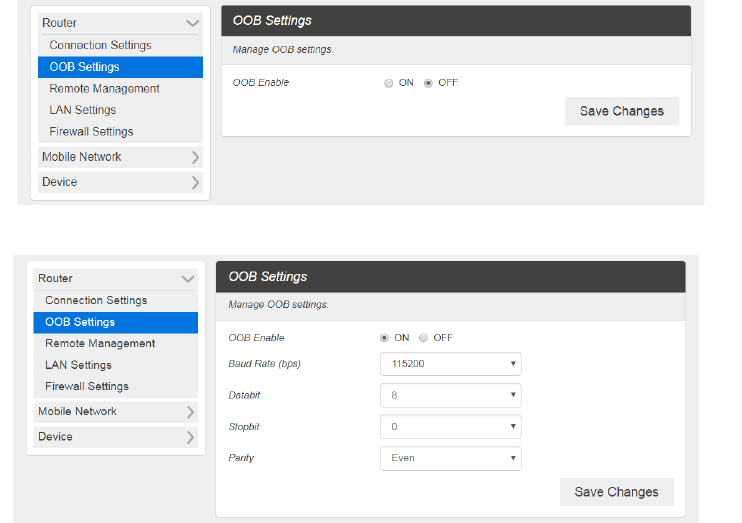This screenshot has width=742, height=523.
Task: Open LAN Settings in upper sidebar
Action: (x=83, y=110)
